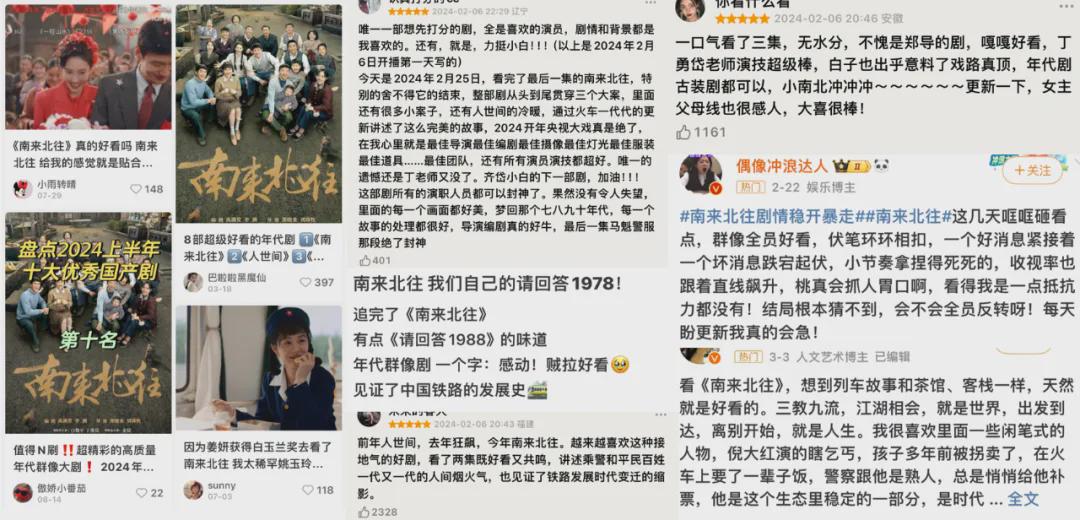The width and height of the screenshot is (1080, 520).
Task: Tap the heart icon showing 397 likes
Action: 306,282
